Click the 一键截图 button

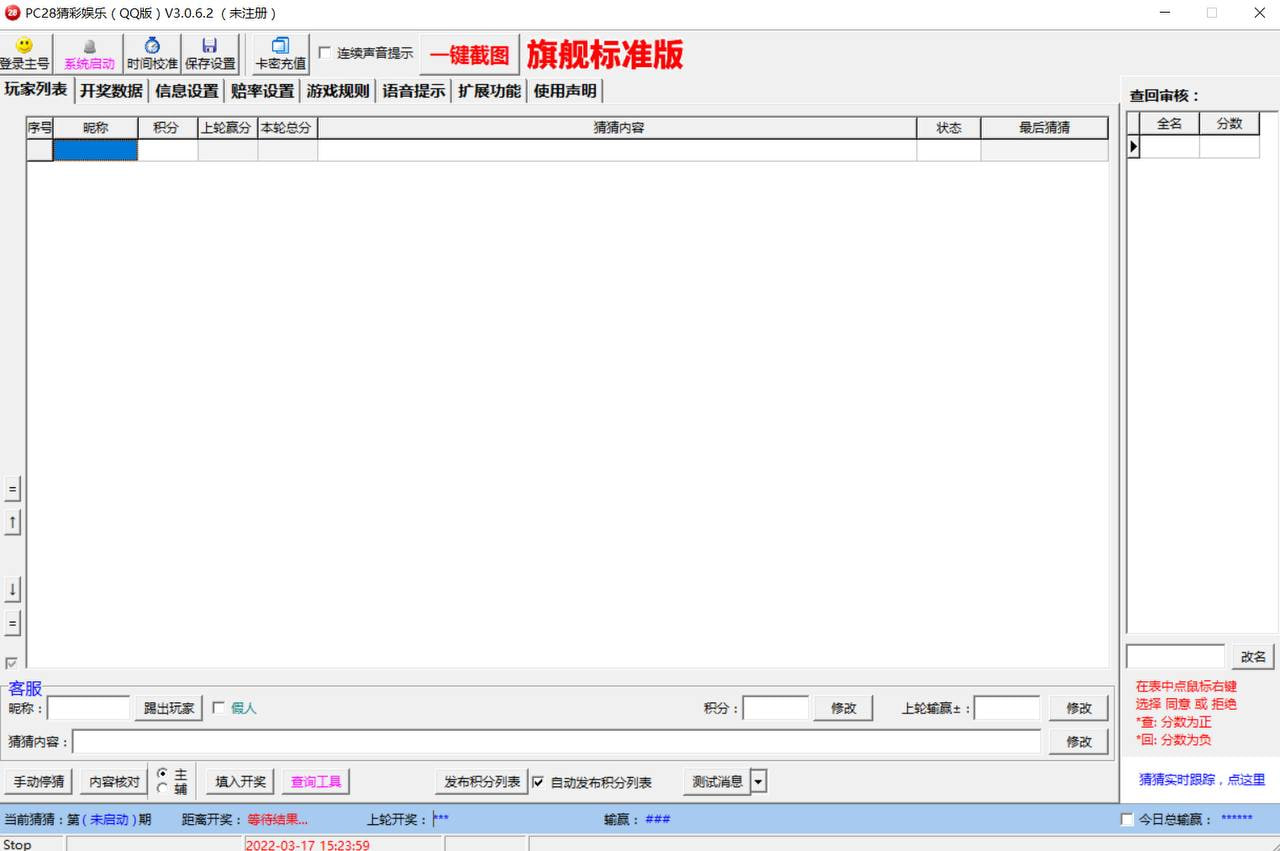coord(469,55)
